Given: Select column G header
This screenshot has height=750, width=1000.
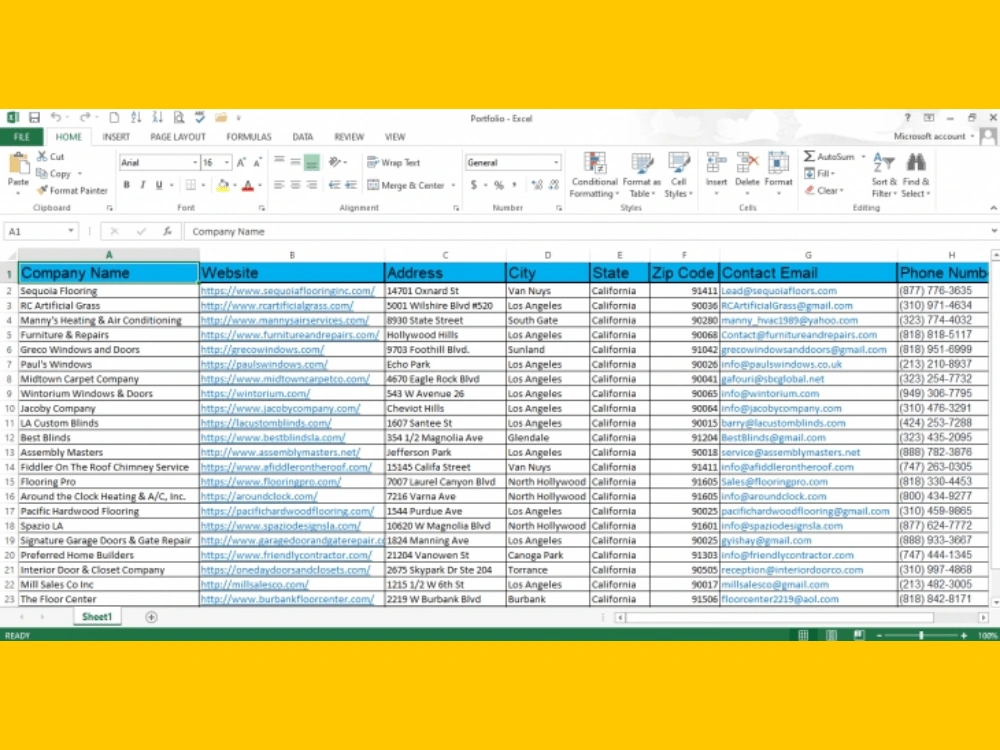Looking at the screenshot, I should (x=808, y=255).
